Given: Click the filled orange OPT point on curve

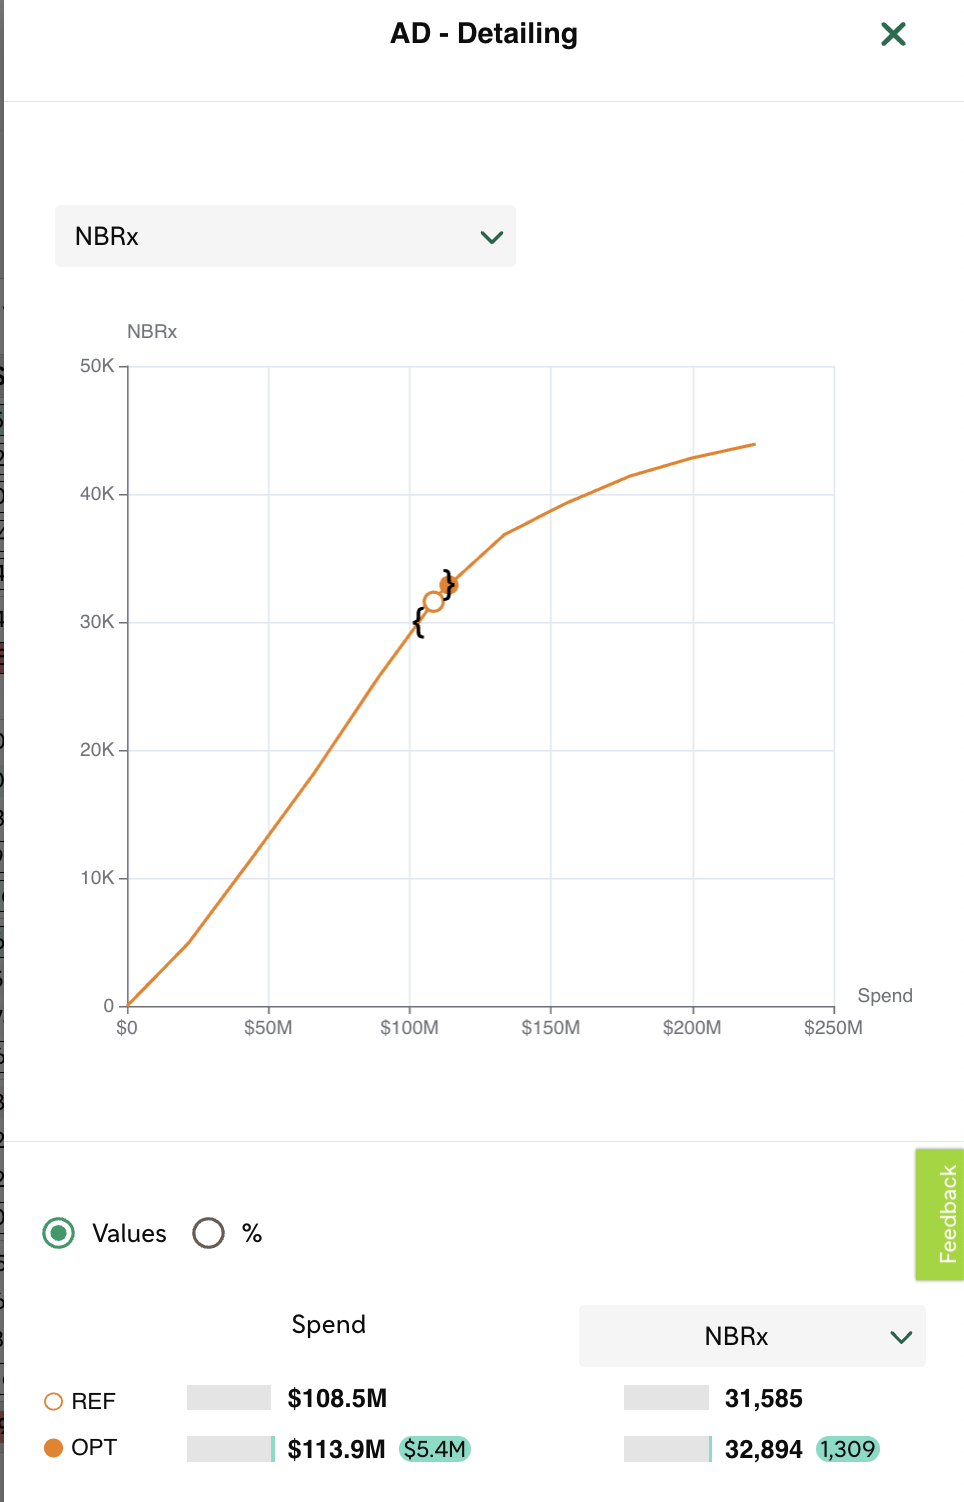Looking at the screenshot, I should 448,586.
